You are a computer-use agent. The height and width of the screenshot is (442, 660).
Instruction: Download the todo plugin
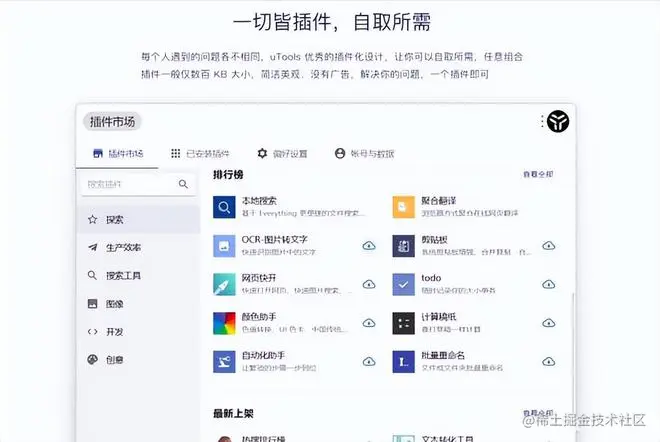click(548, 284)
